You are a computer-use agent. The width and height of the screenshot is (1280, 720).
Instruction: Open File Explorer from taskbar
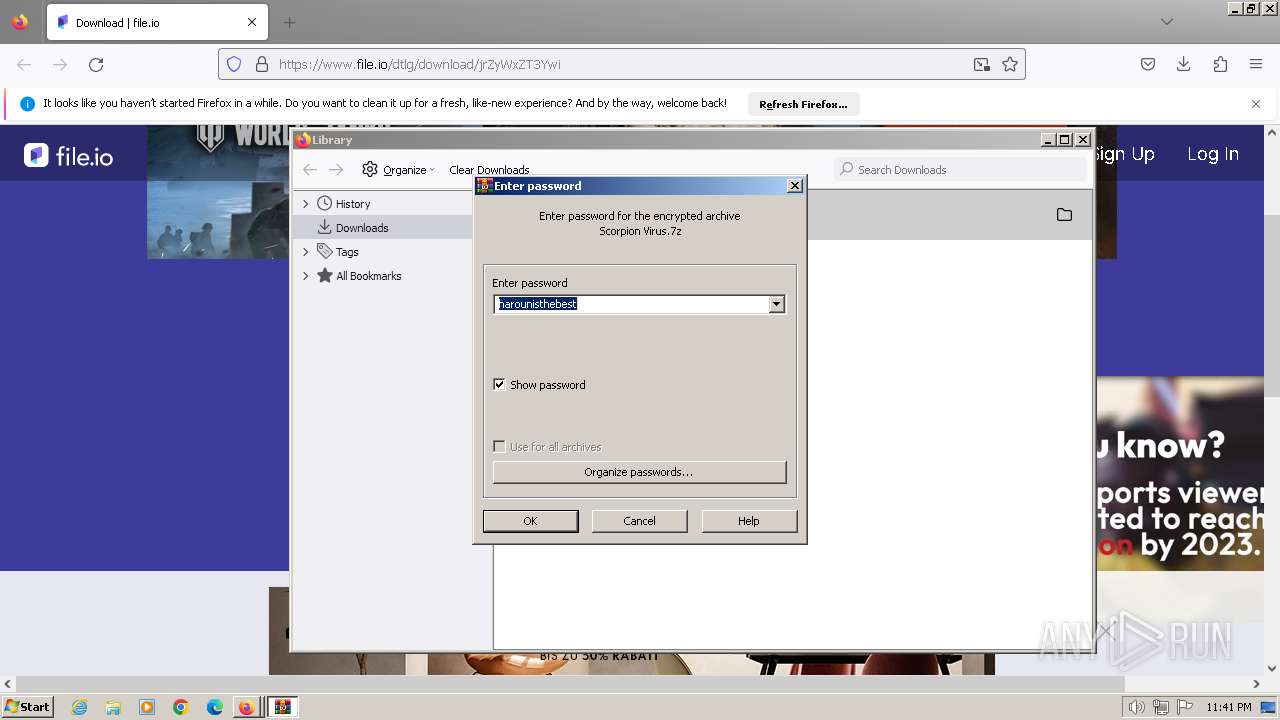113,707
